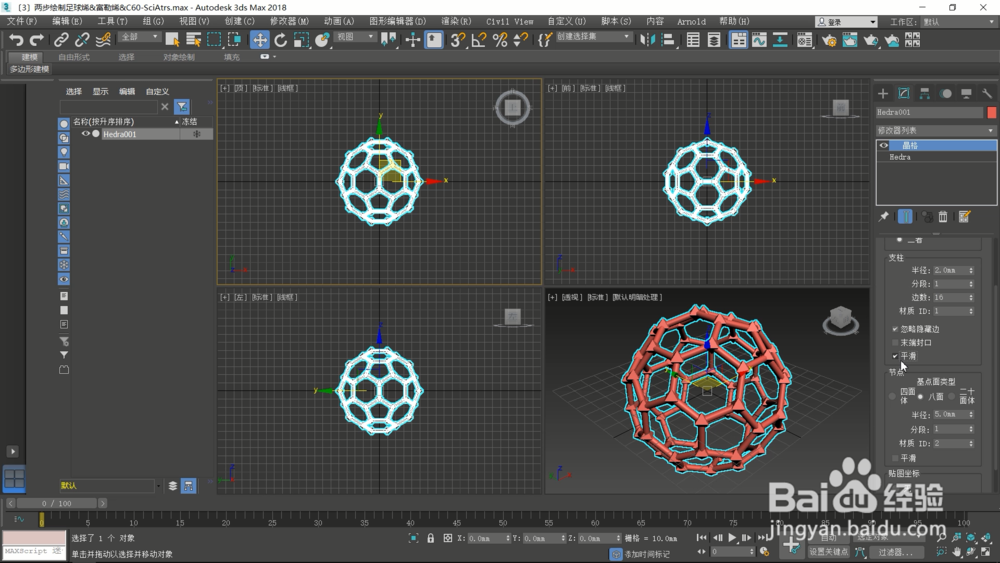Image resolution: width=1000 pixels, height=563 pixels.
Task: Click Play Animation button
Action: tap(732, 537)
